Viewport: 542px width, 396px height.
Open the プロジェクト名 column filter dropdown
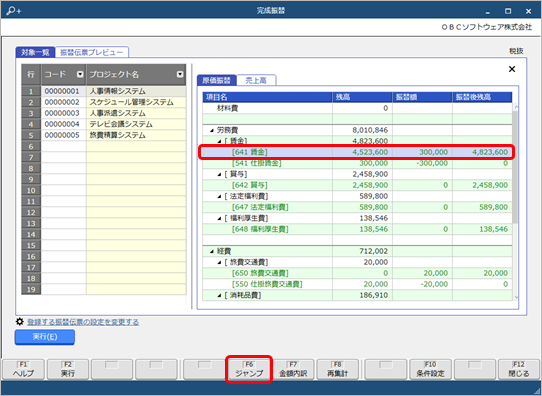(x=180, y=74)
